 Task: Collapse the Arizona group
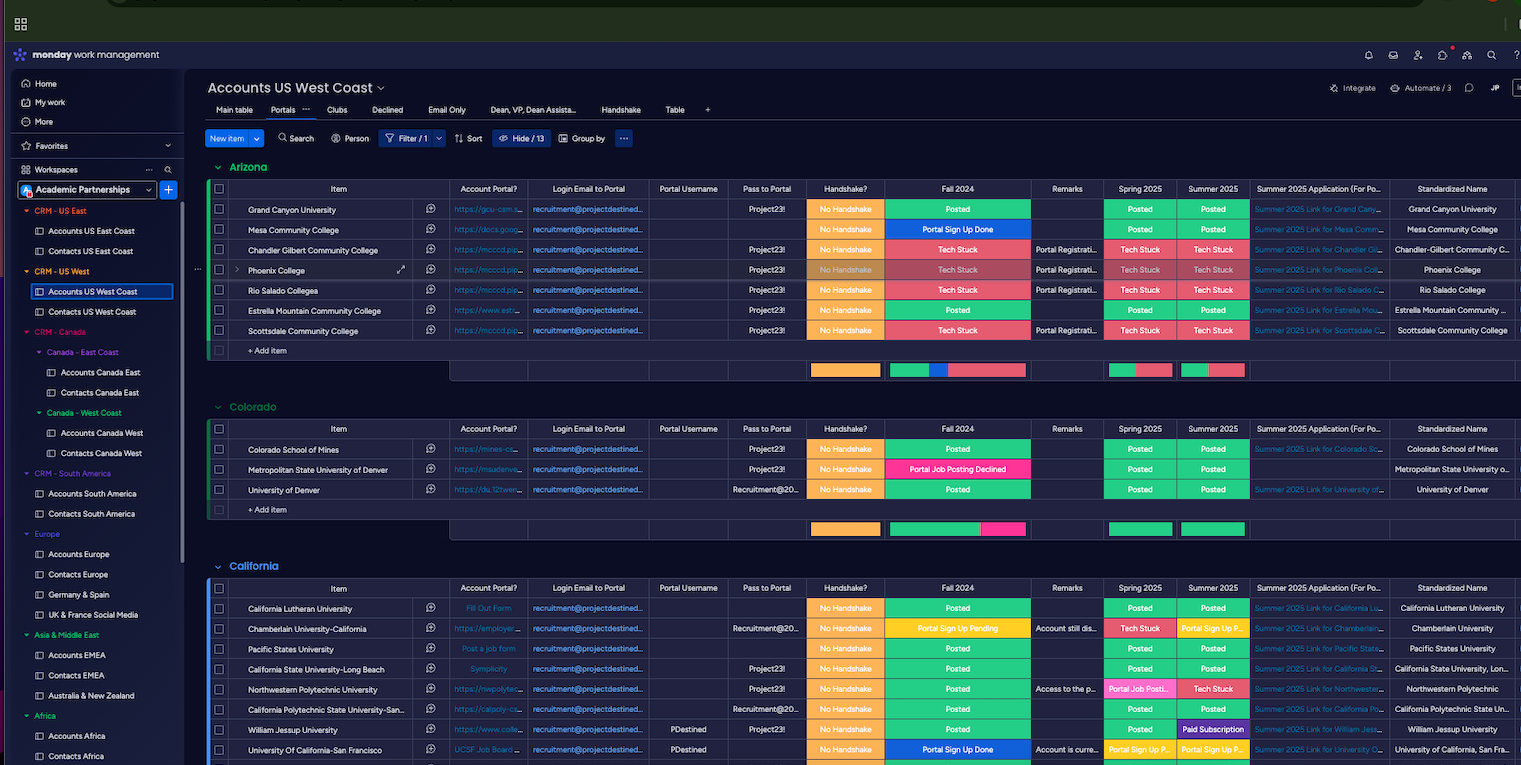(217, 167)
